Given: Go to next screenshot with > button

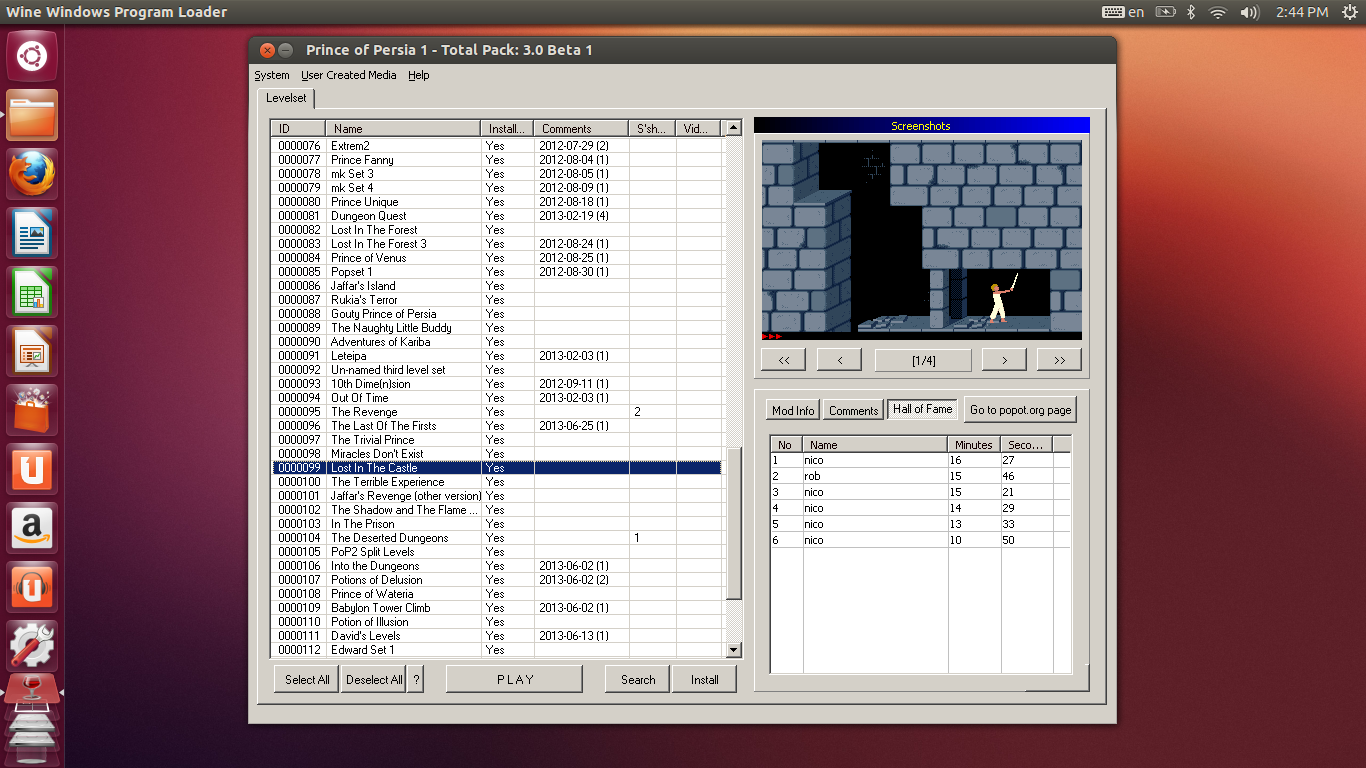Looking at the screenshot, I should [1004, 360].
